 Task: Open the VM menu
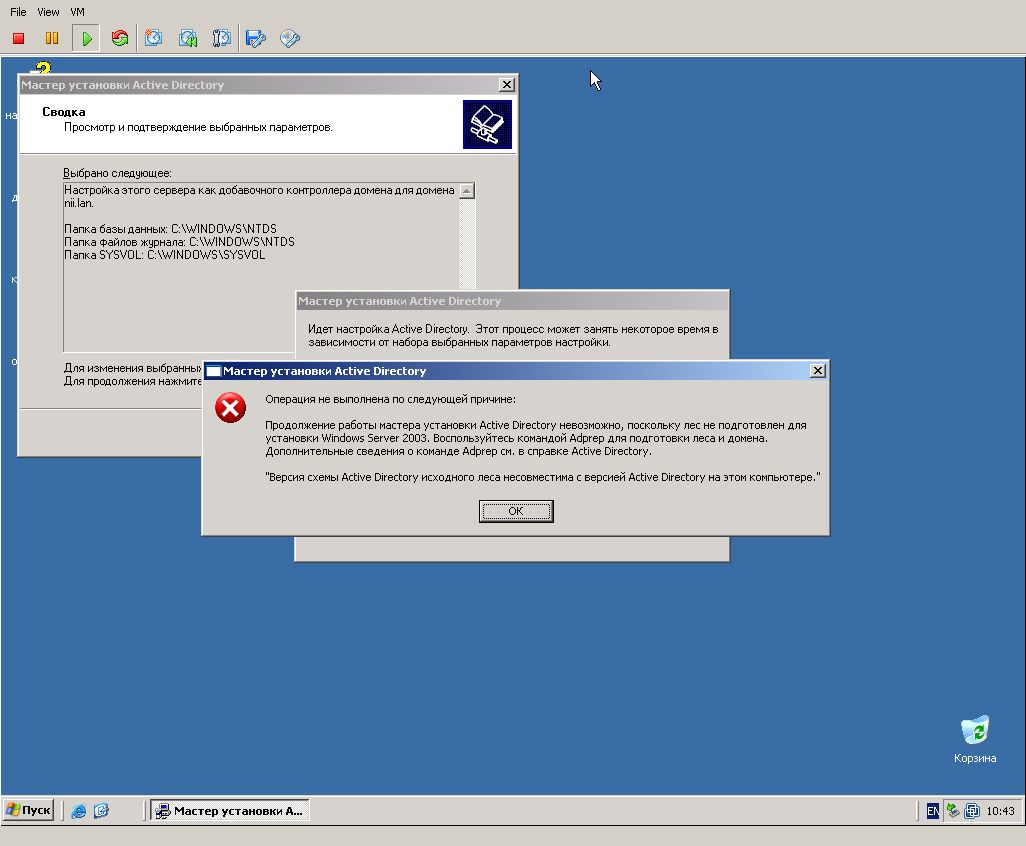click(x=77, y=12)
